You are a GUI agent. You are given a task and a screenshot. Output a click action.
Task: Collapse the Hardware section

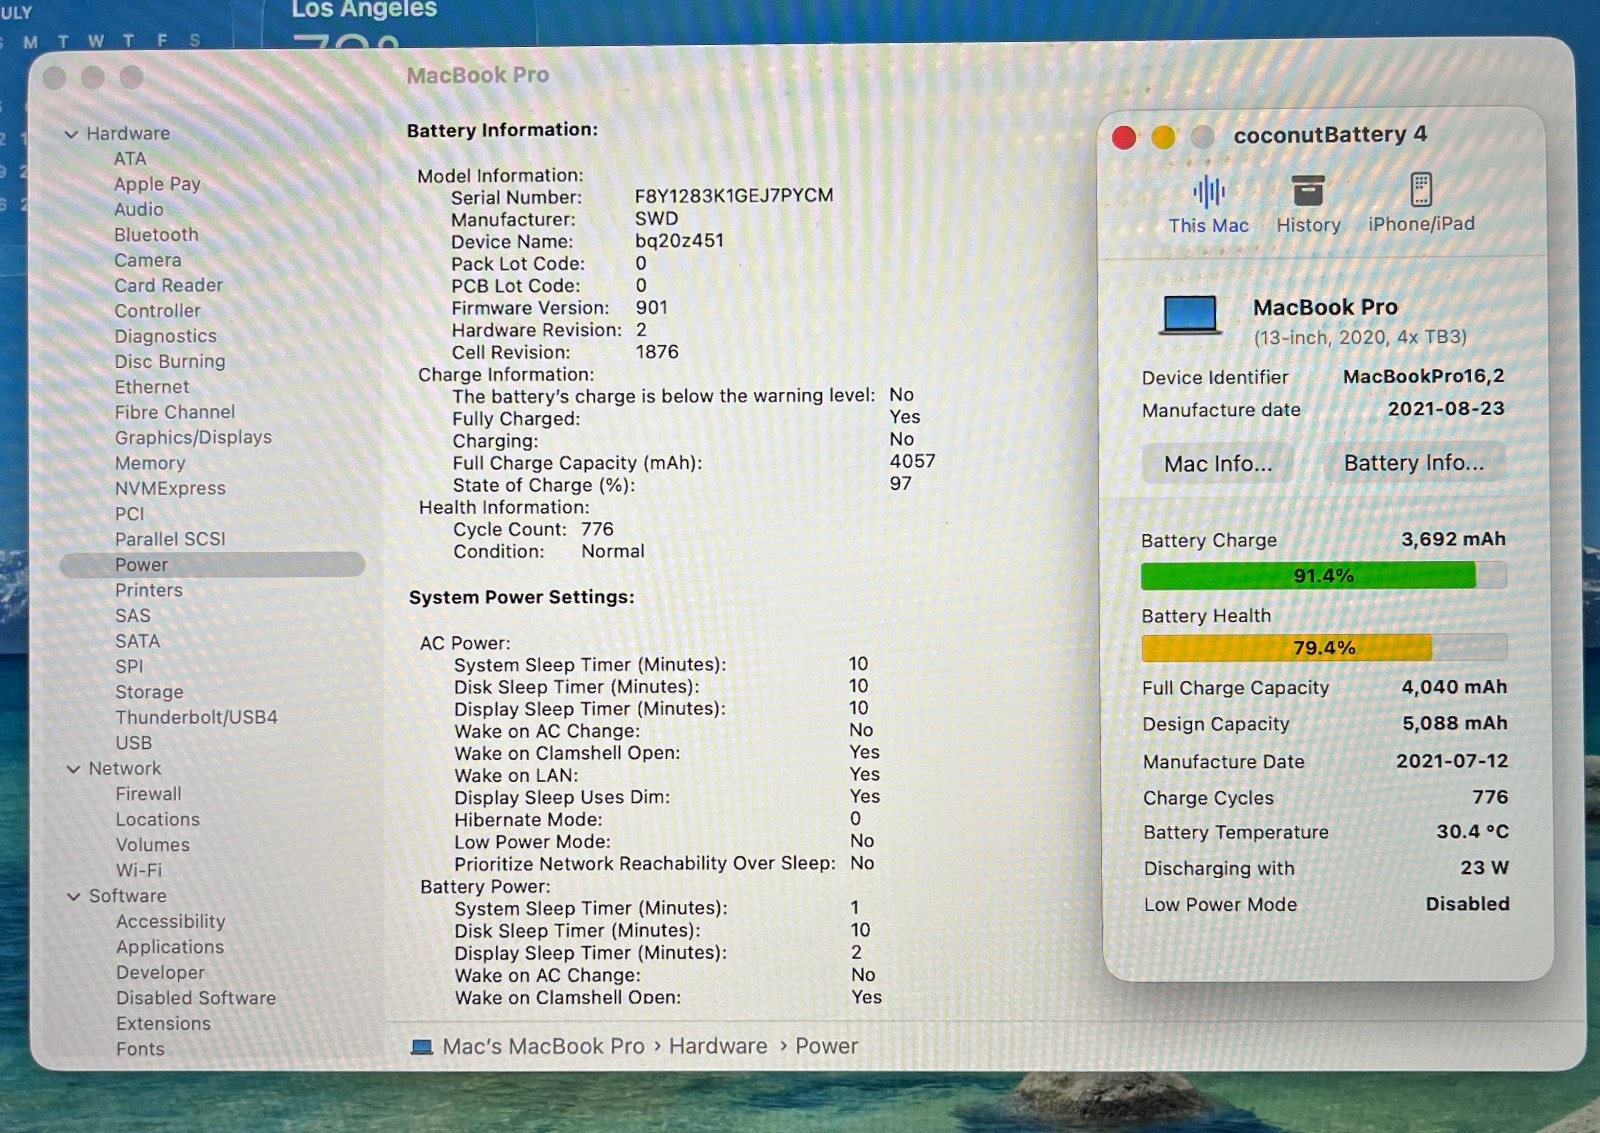pos(71,134)
